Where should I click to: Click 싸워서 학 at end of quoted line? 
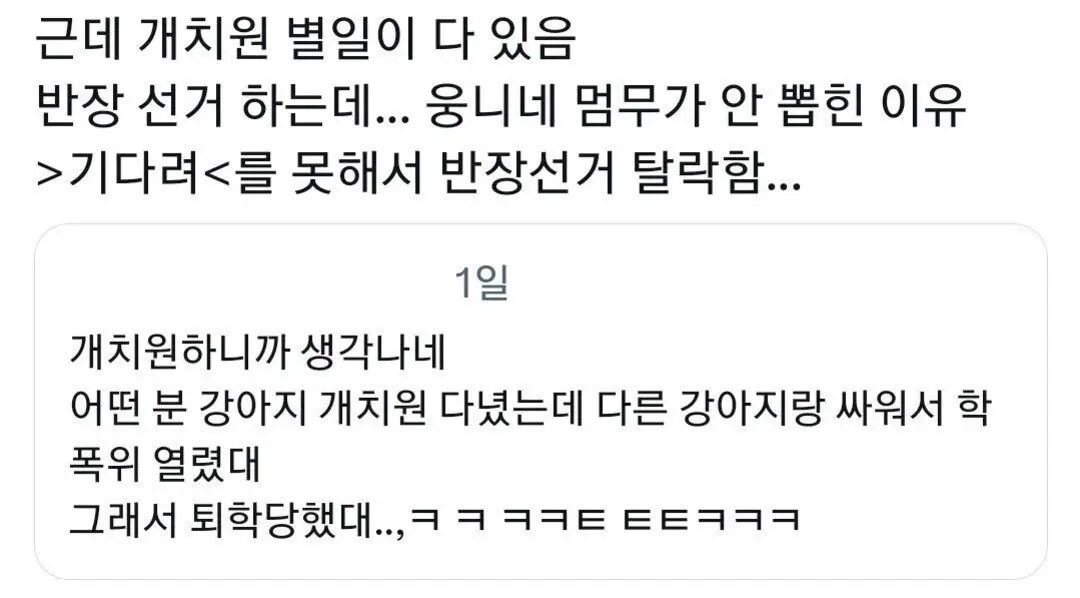coord(913,407)
